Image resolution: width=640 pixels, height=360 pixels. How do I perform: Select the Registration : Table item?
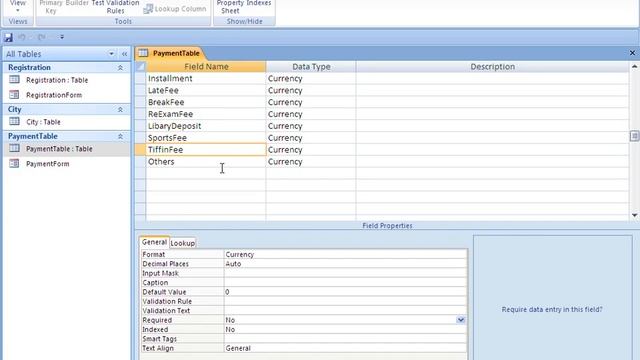click(x=57, y=80)
